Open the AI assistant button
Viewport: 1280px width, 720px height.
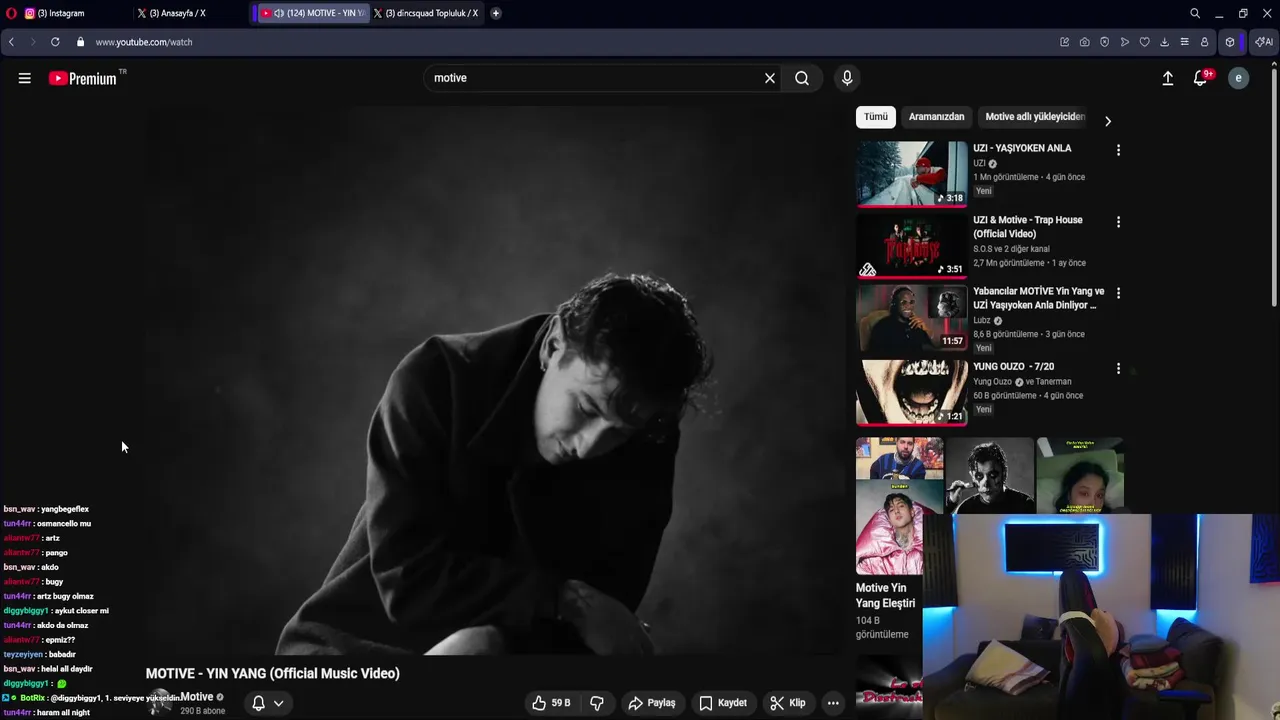[x=1264, y=42]
